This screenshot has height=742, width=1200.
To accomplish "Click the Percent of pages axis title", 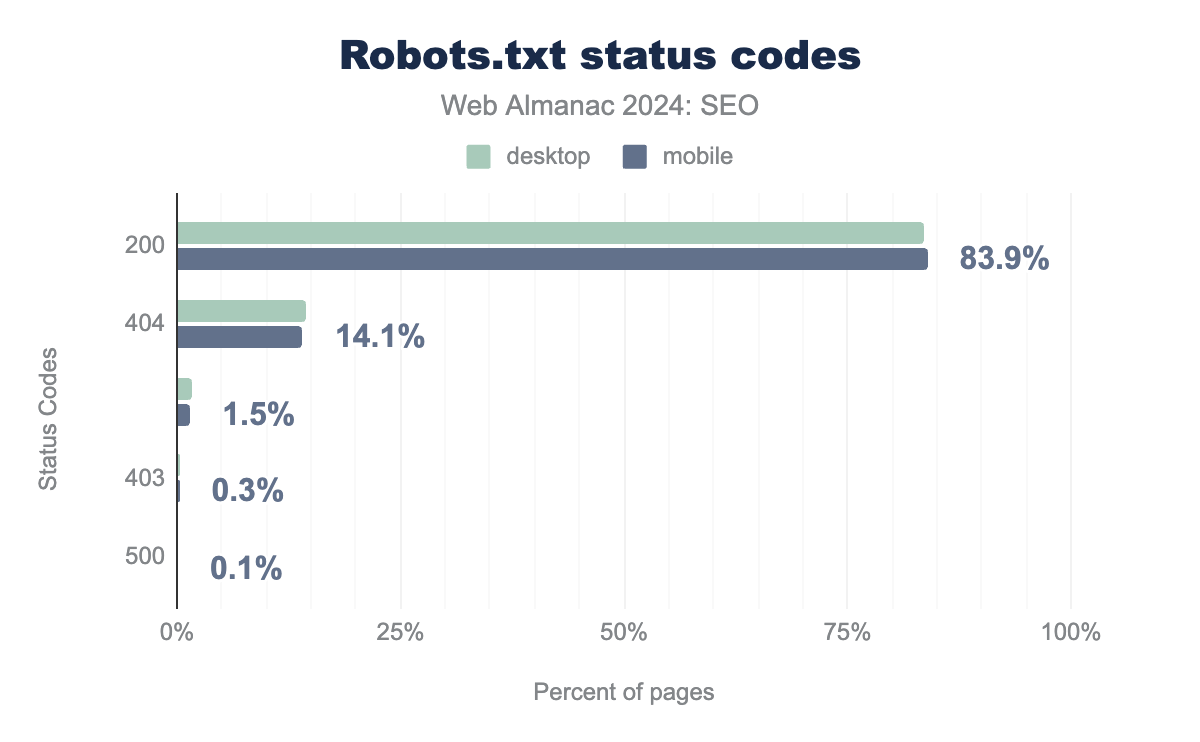I will pos(624,692).
